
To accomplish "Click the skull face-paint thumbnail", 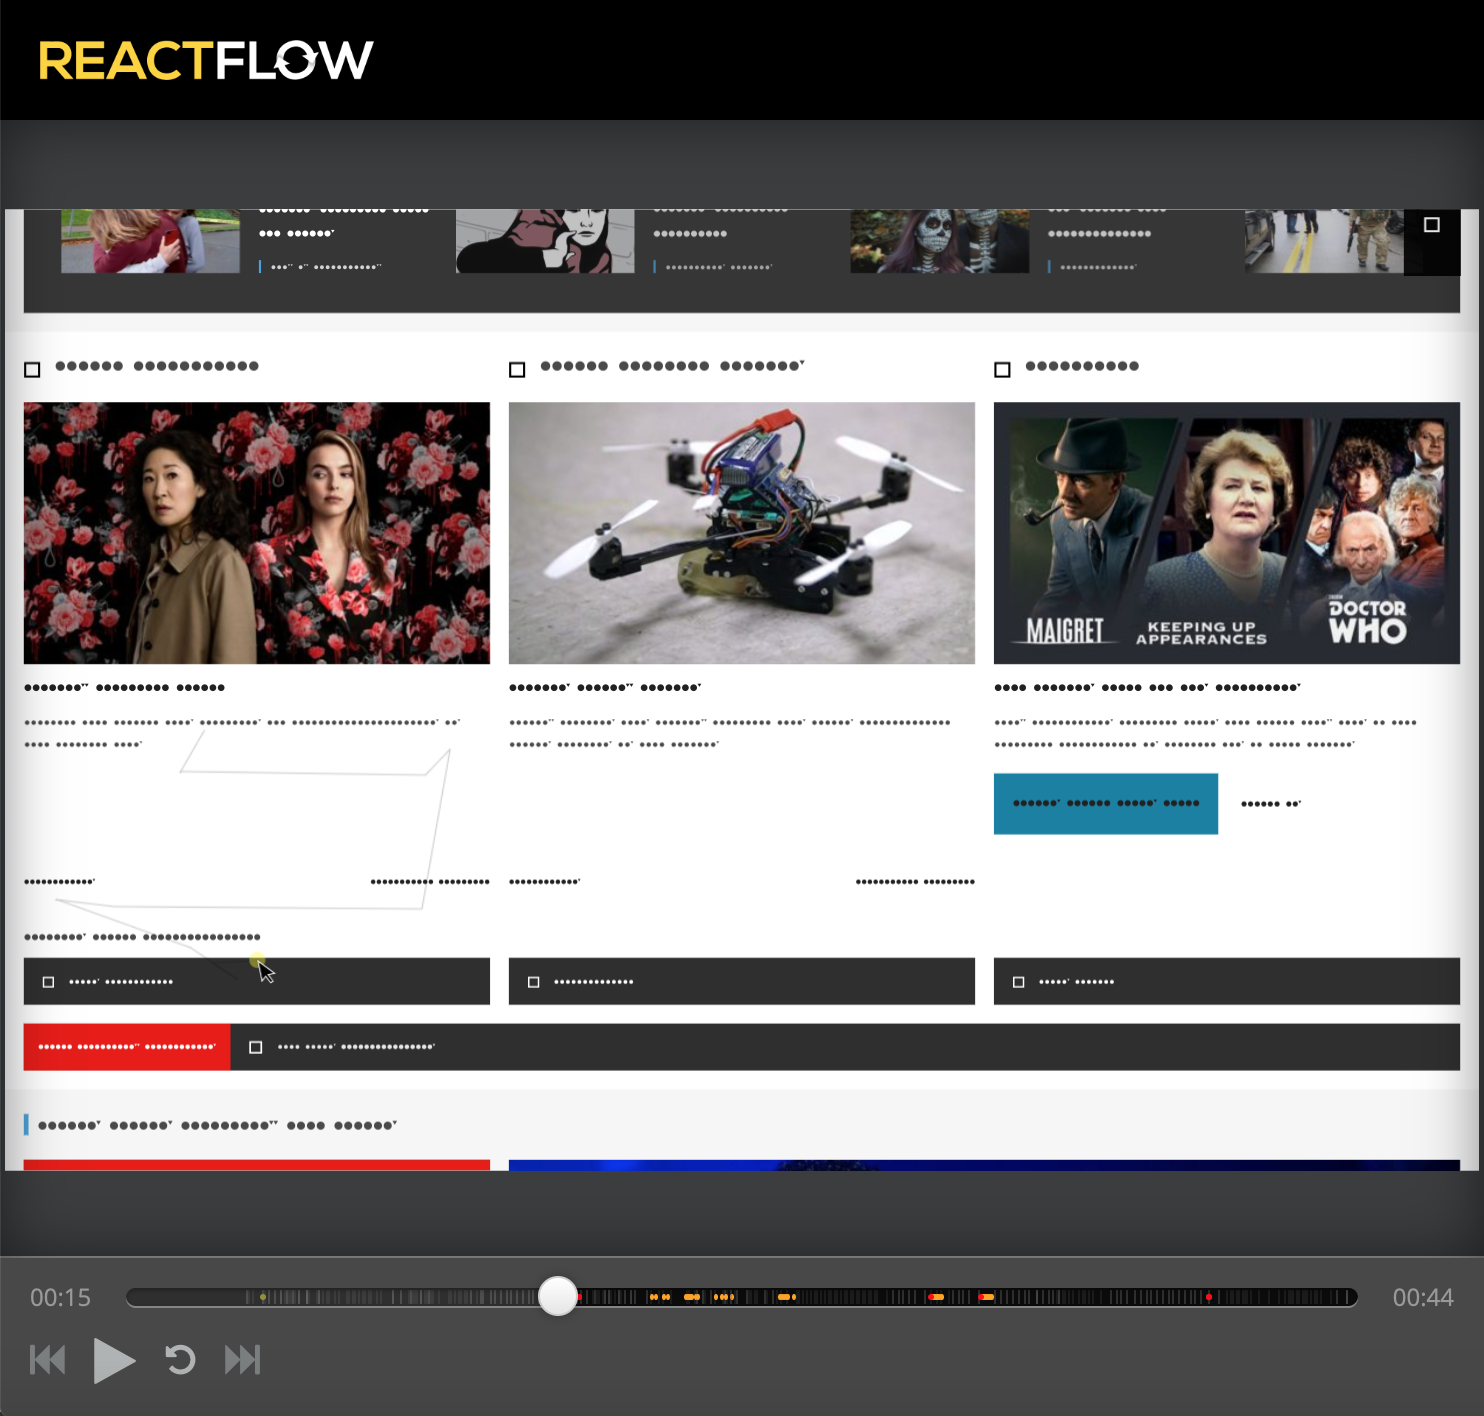I will [940, 241].
